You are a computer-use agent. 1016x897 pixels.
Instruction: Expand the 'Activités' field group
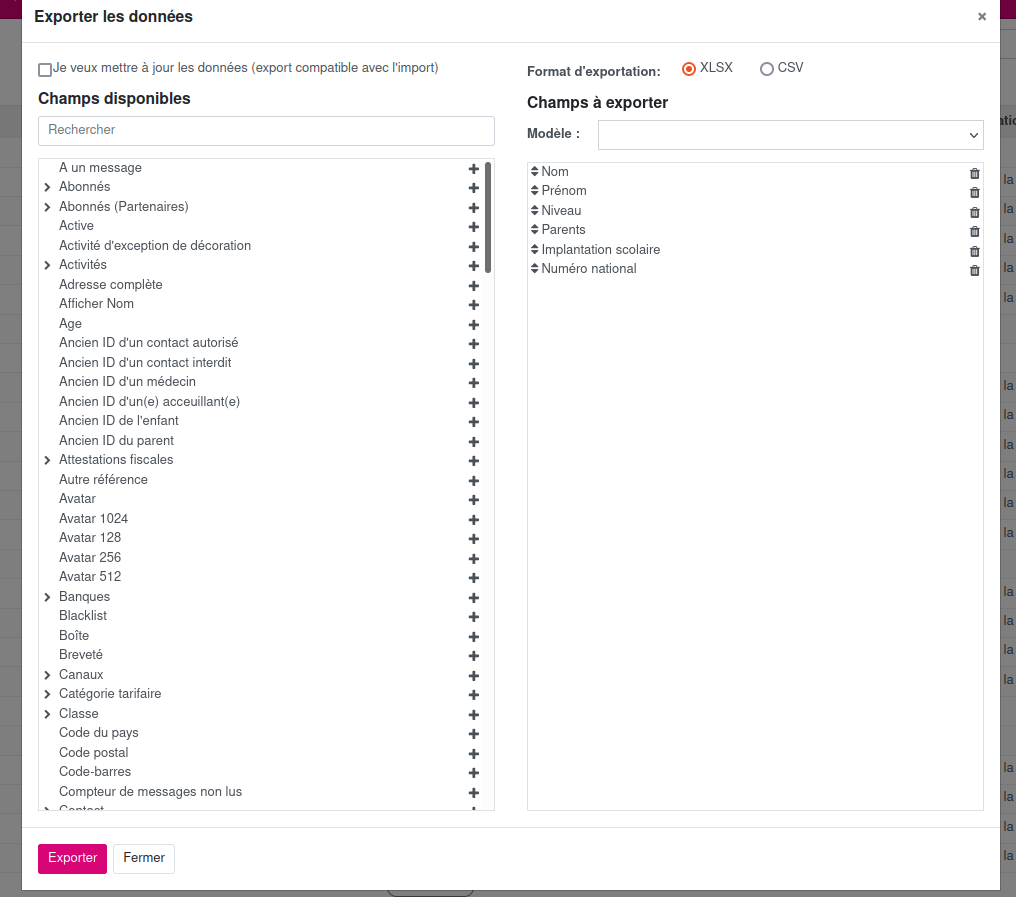point(47,266)
